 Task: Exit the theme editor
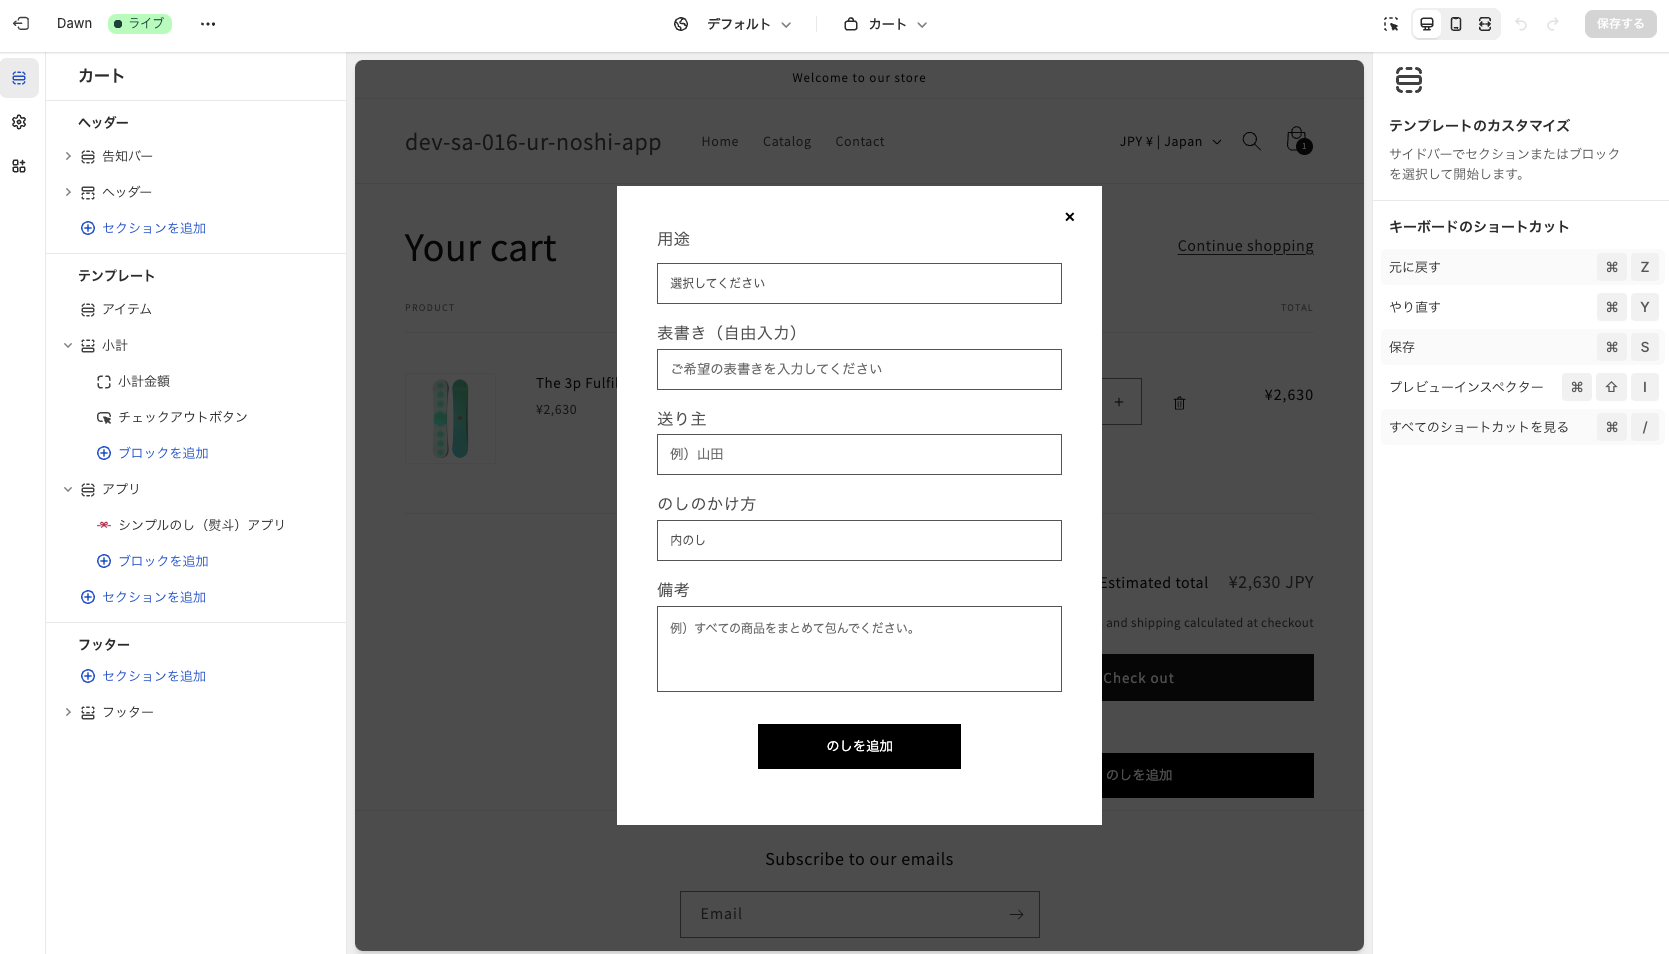click(21, 23)
